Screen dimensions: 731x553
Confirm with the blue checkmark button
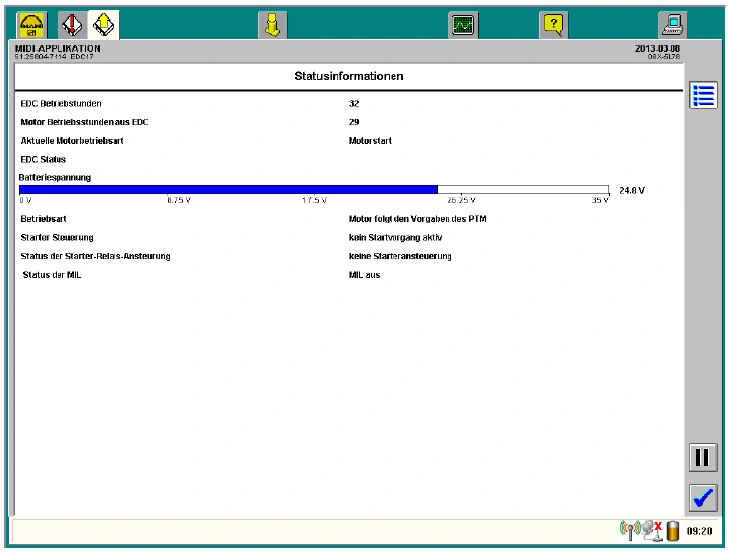[x=703, y=496]
